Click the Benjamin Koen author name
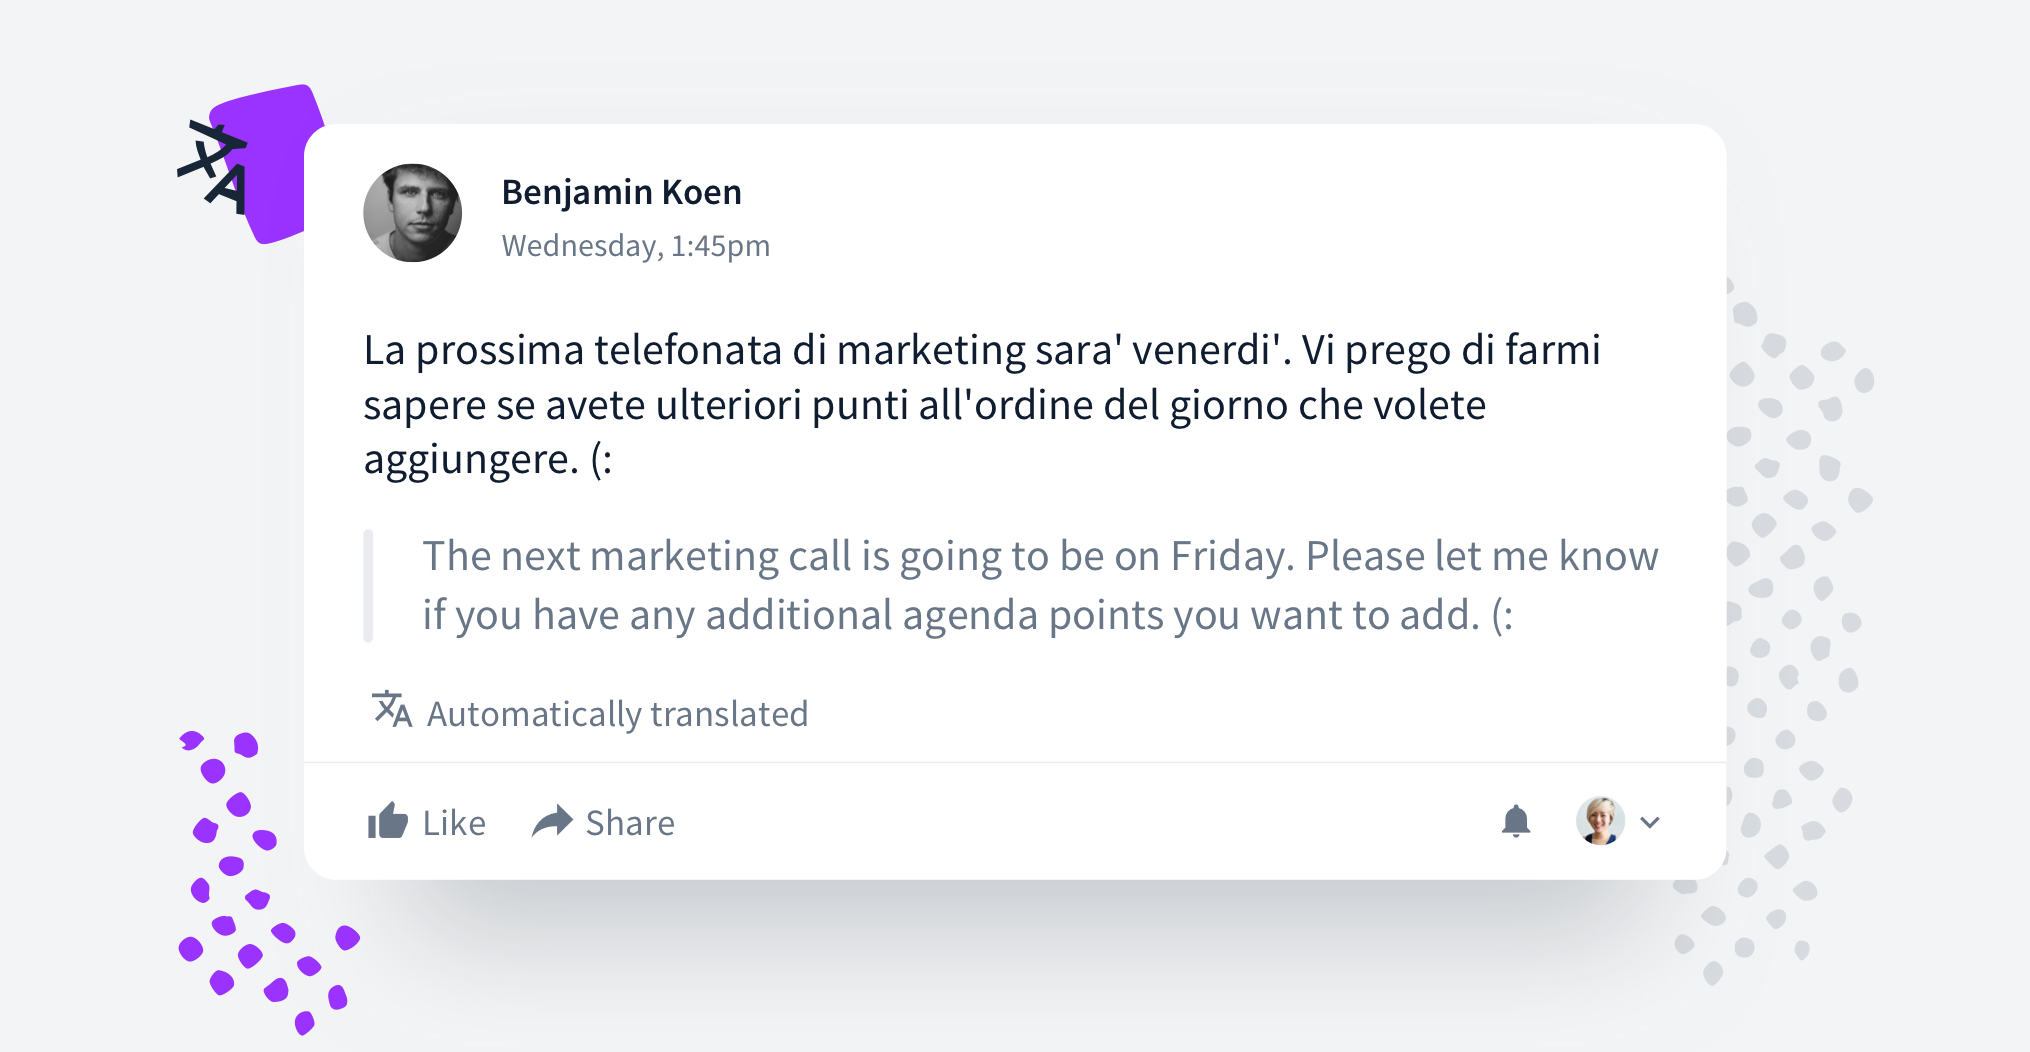The height and width of the screenshot is (1052, 2030). (621, 192)
